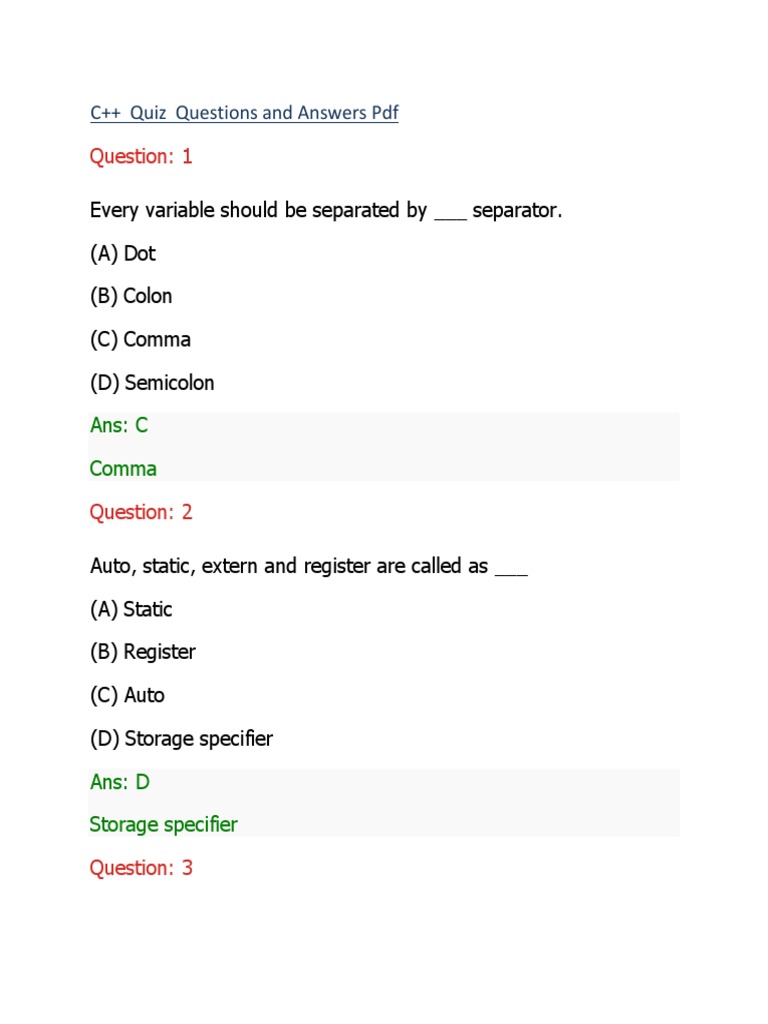Image resolution: width=768 pixels, height=1024 pixels.
Task: Choose option (B) Colon
Action: (131, 297)
